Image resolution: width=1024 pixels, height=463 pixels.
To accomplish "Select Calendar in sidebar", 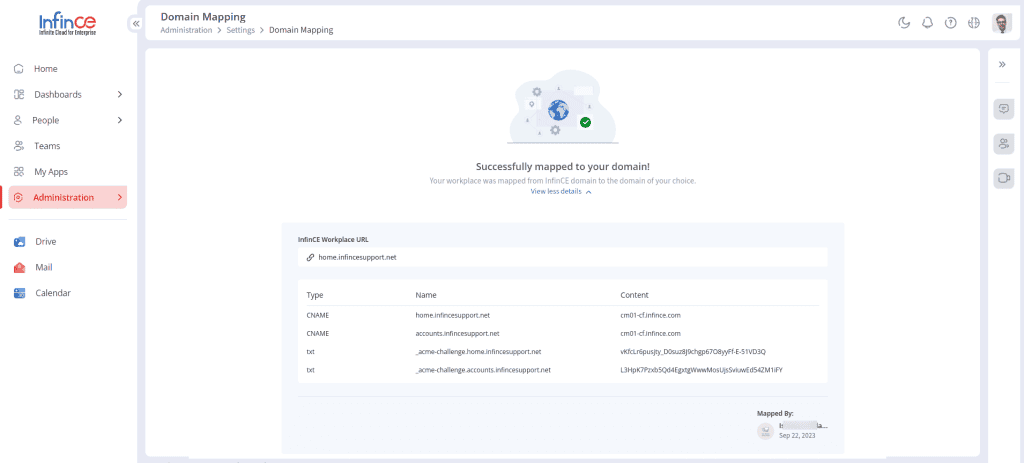I will point(53,293).
